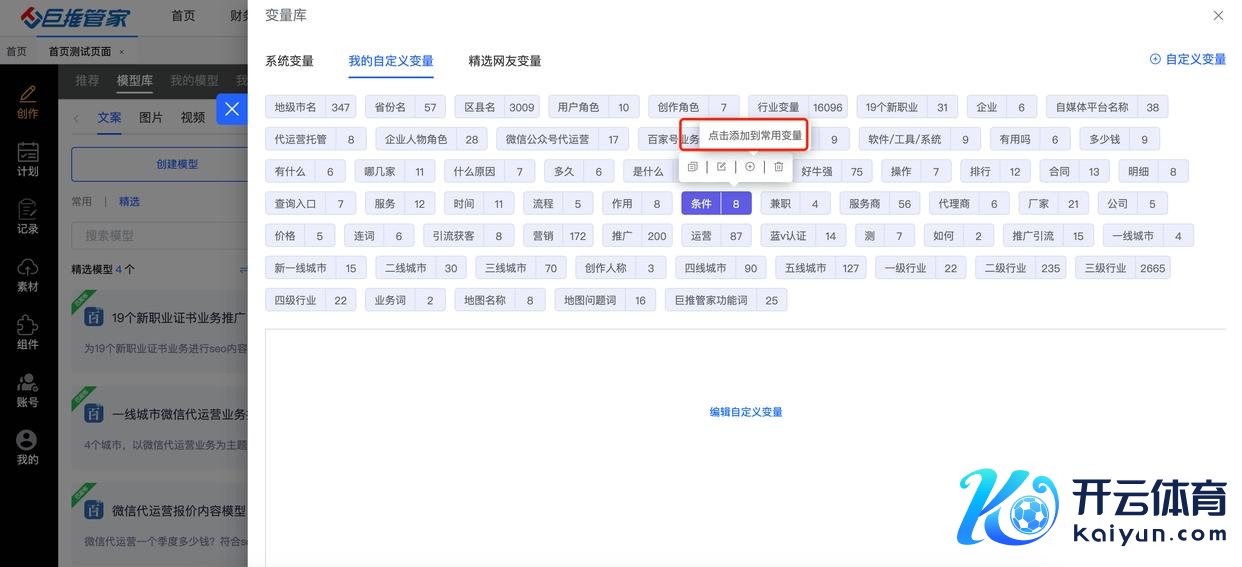
Task: Open 账号 account icon in sidebar
Action: (x=27, y=390)
